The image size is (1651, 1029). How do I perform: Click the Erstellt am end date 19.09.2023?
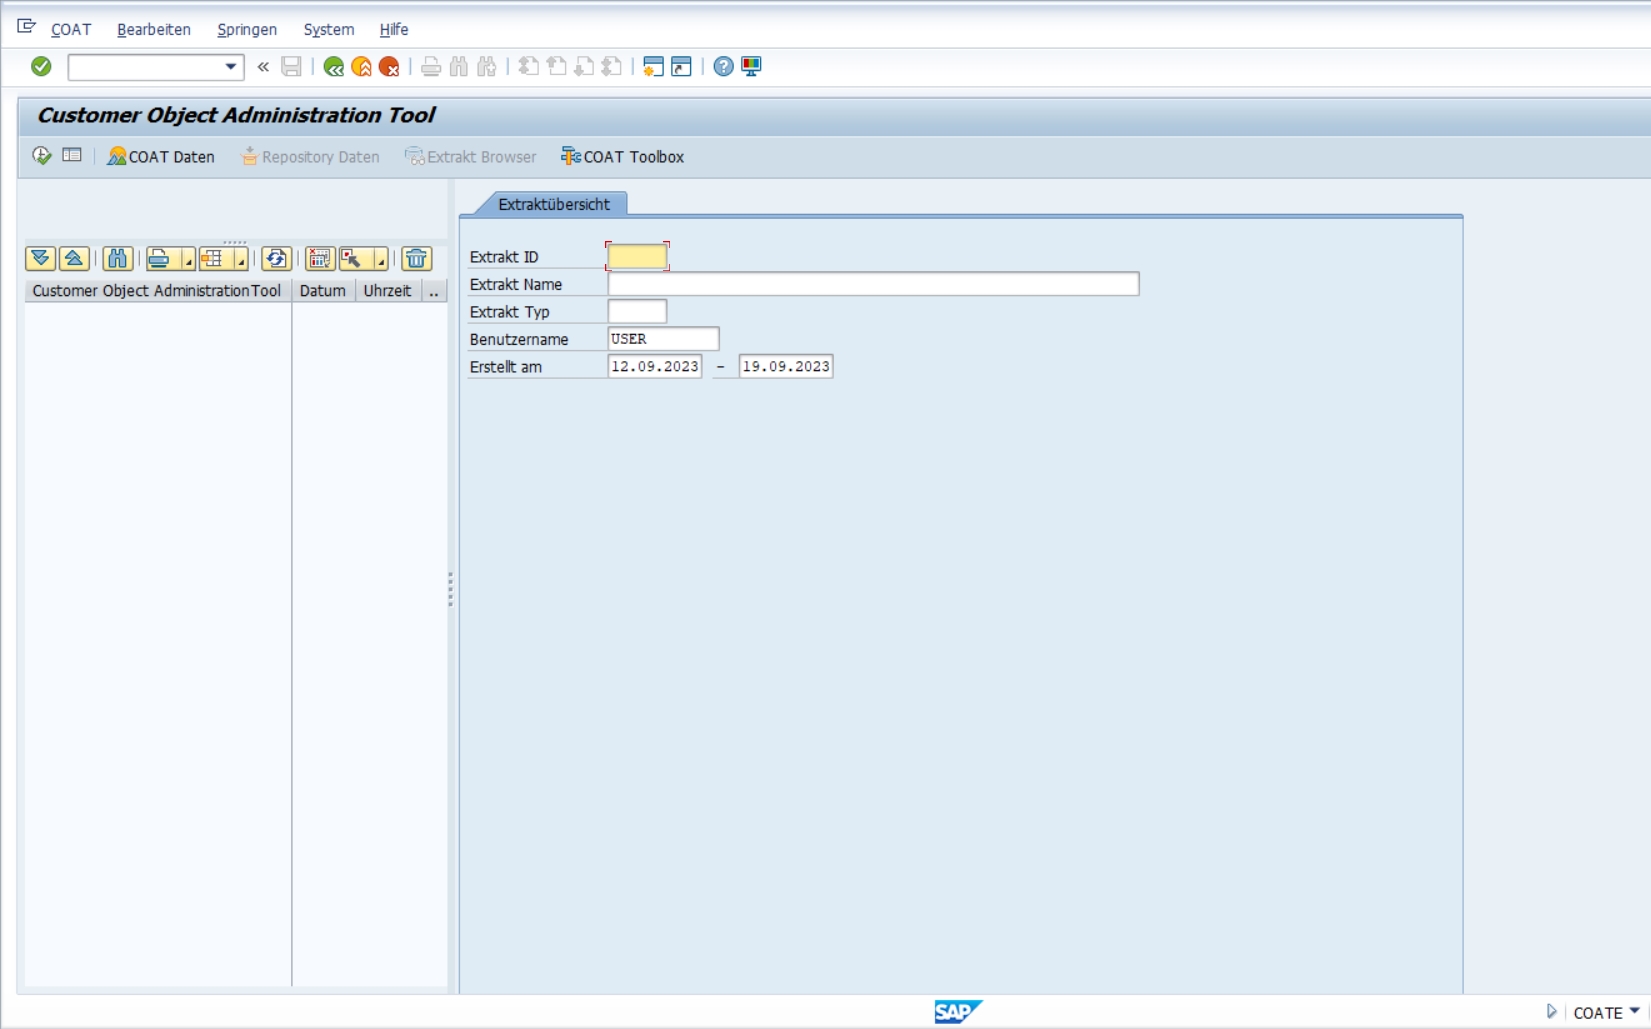786,367
